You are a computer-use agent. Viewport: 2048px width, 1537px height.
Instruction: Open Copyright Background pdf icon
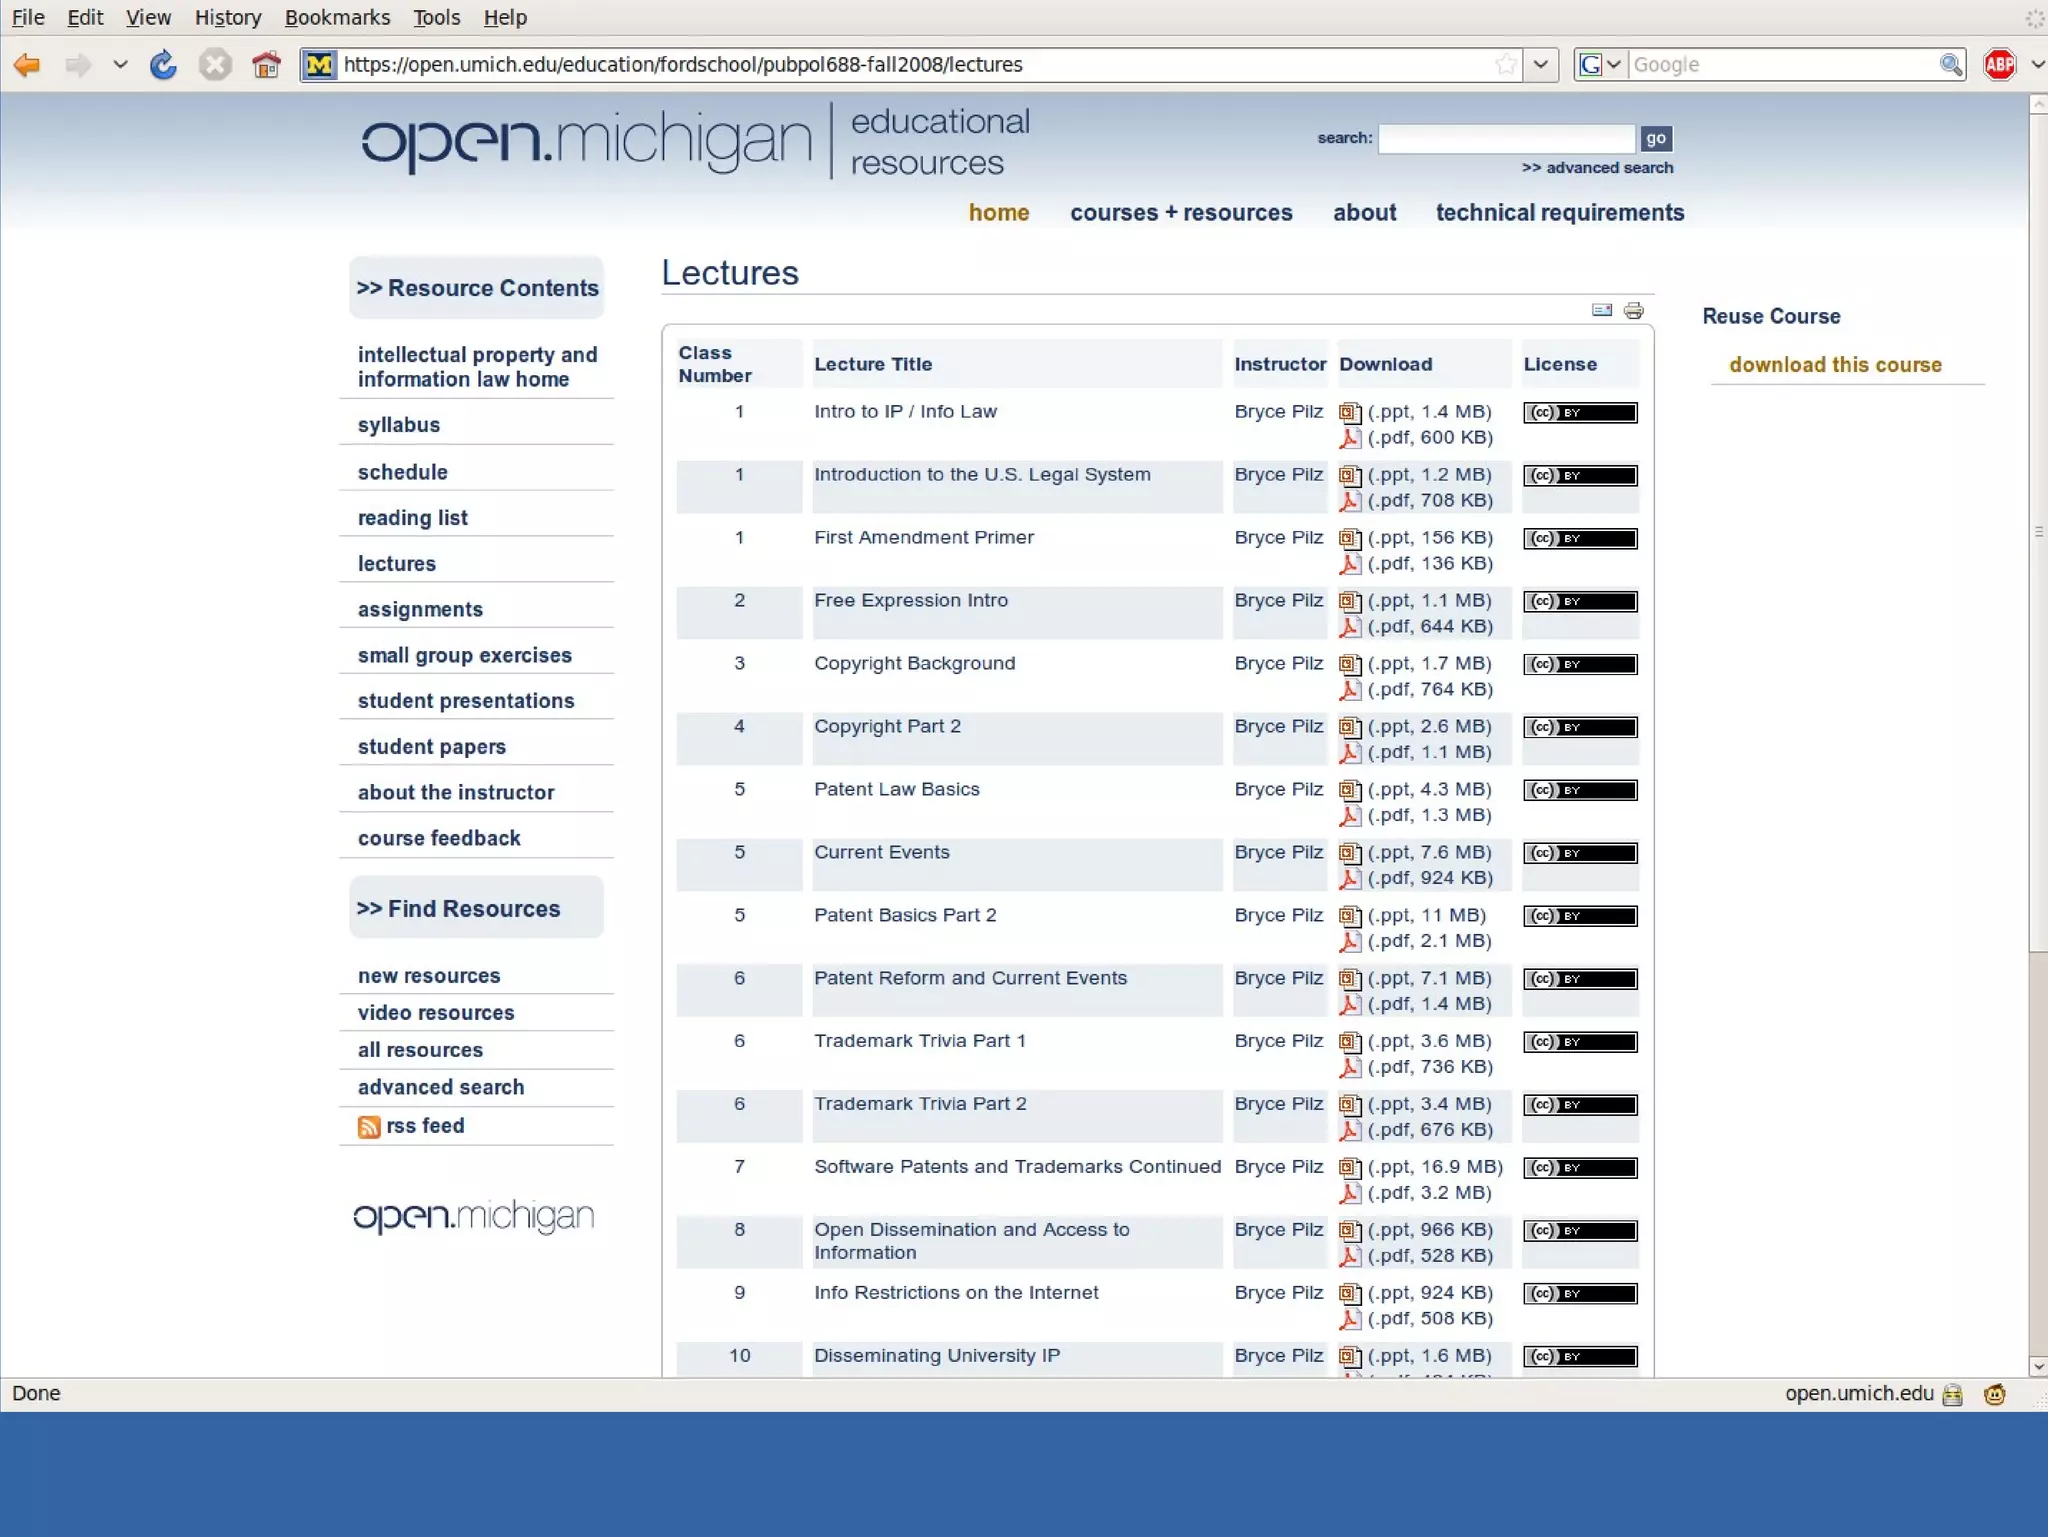click(x=1350, y=690)
